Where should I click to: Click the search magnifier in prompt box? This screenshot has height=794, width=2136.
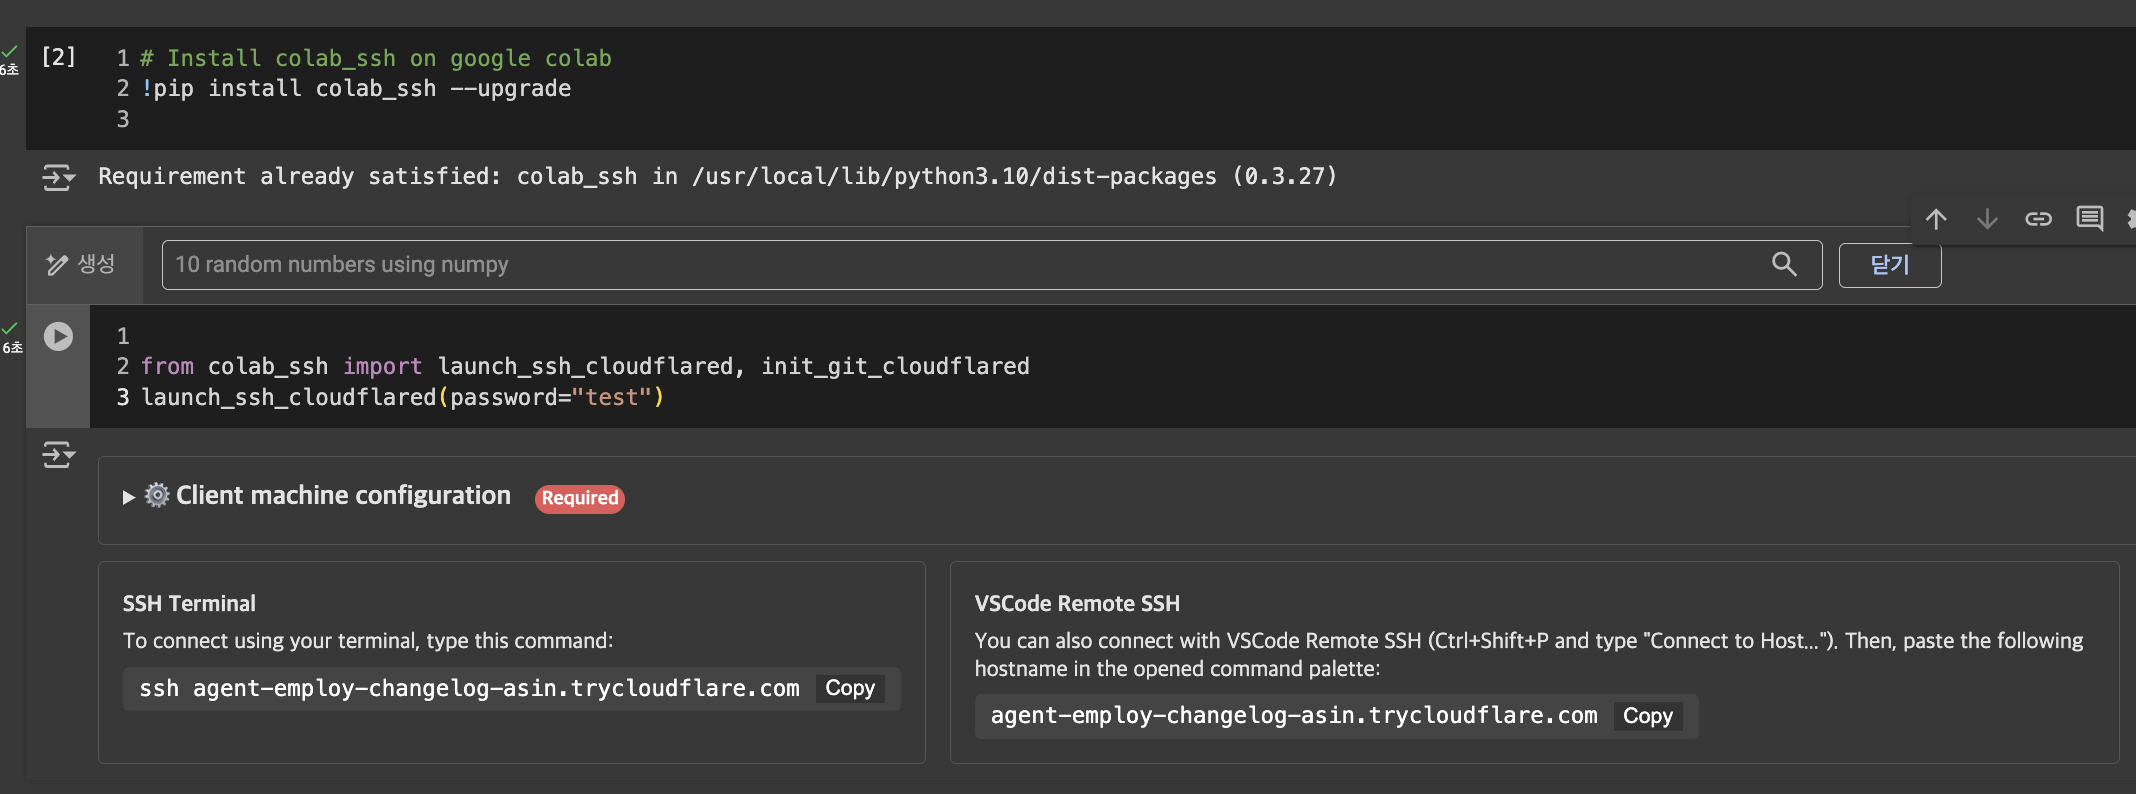1784,264
